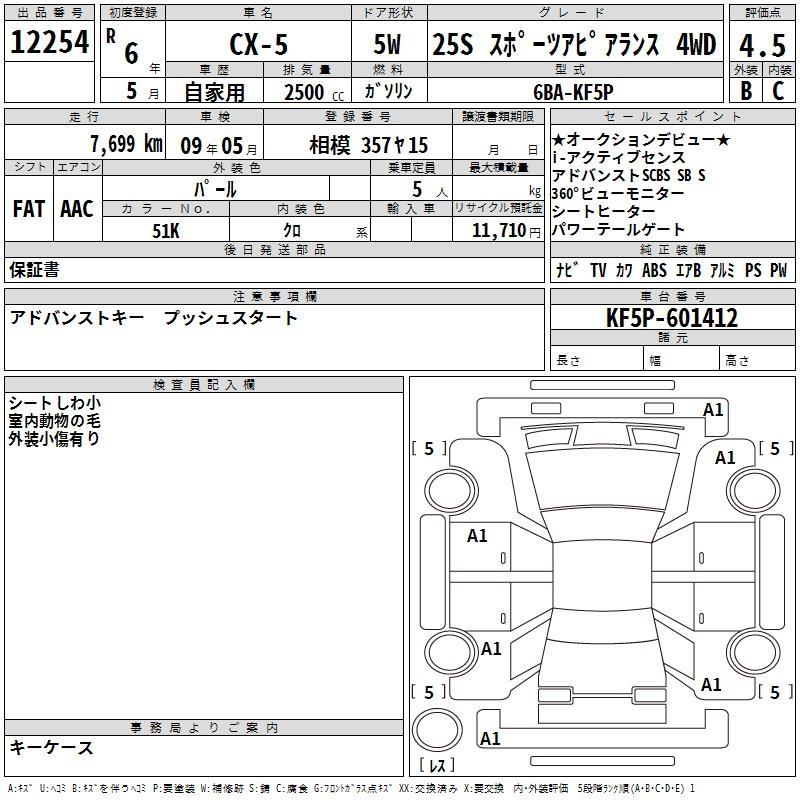This screenshot has height=800, width=800.
Task: Click inspector note 室内動物の毛
Action: click(x=55, y=421)
